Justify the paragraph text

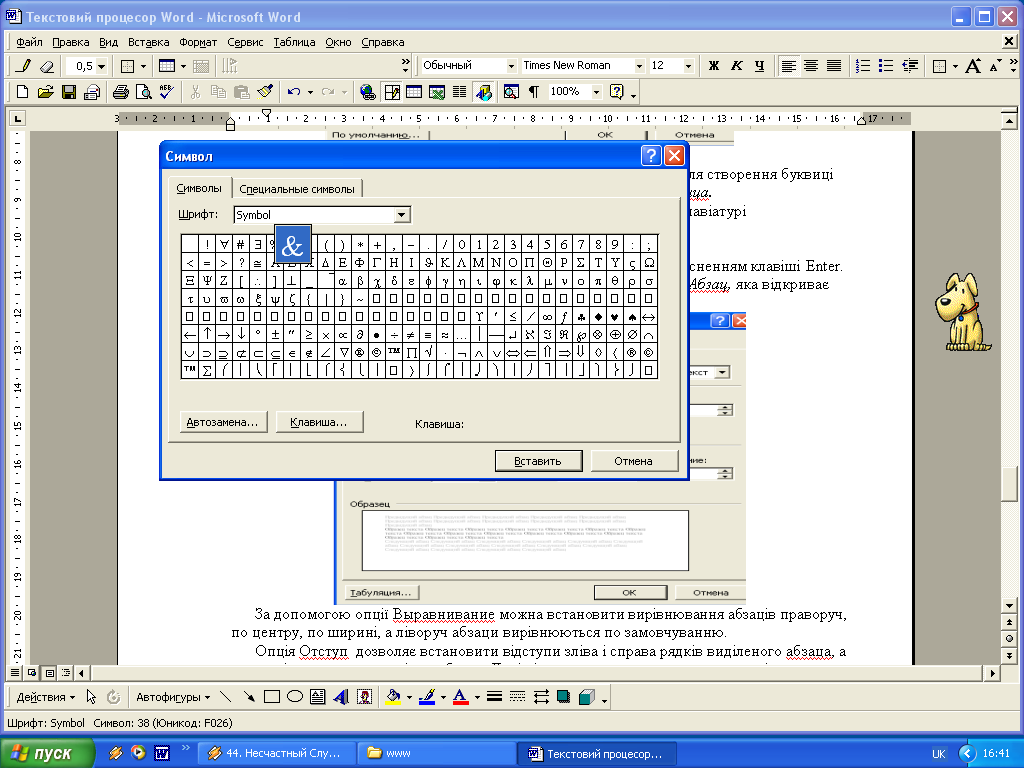[x=834, y=66]
